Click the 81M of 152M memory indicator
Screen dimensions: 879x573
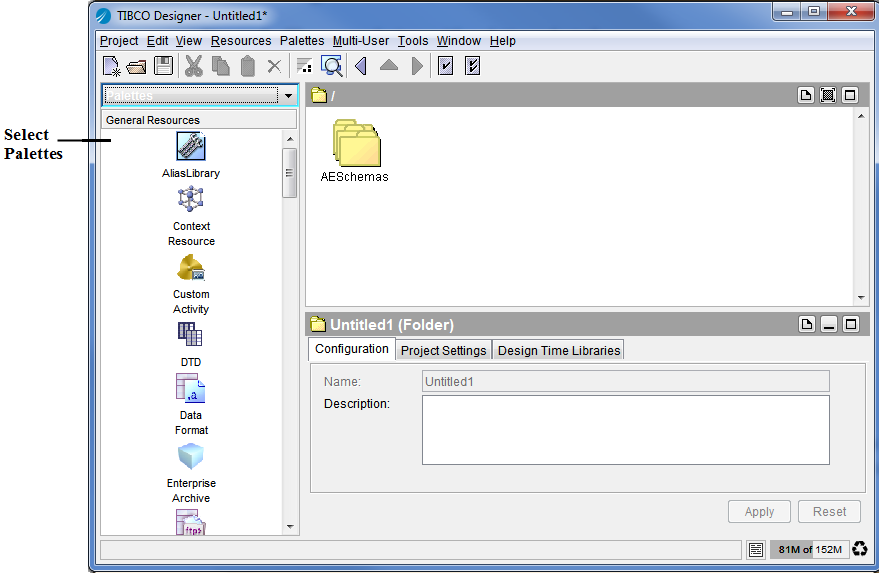pyautogui.click(x=809, y=549)
